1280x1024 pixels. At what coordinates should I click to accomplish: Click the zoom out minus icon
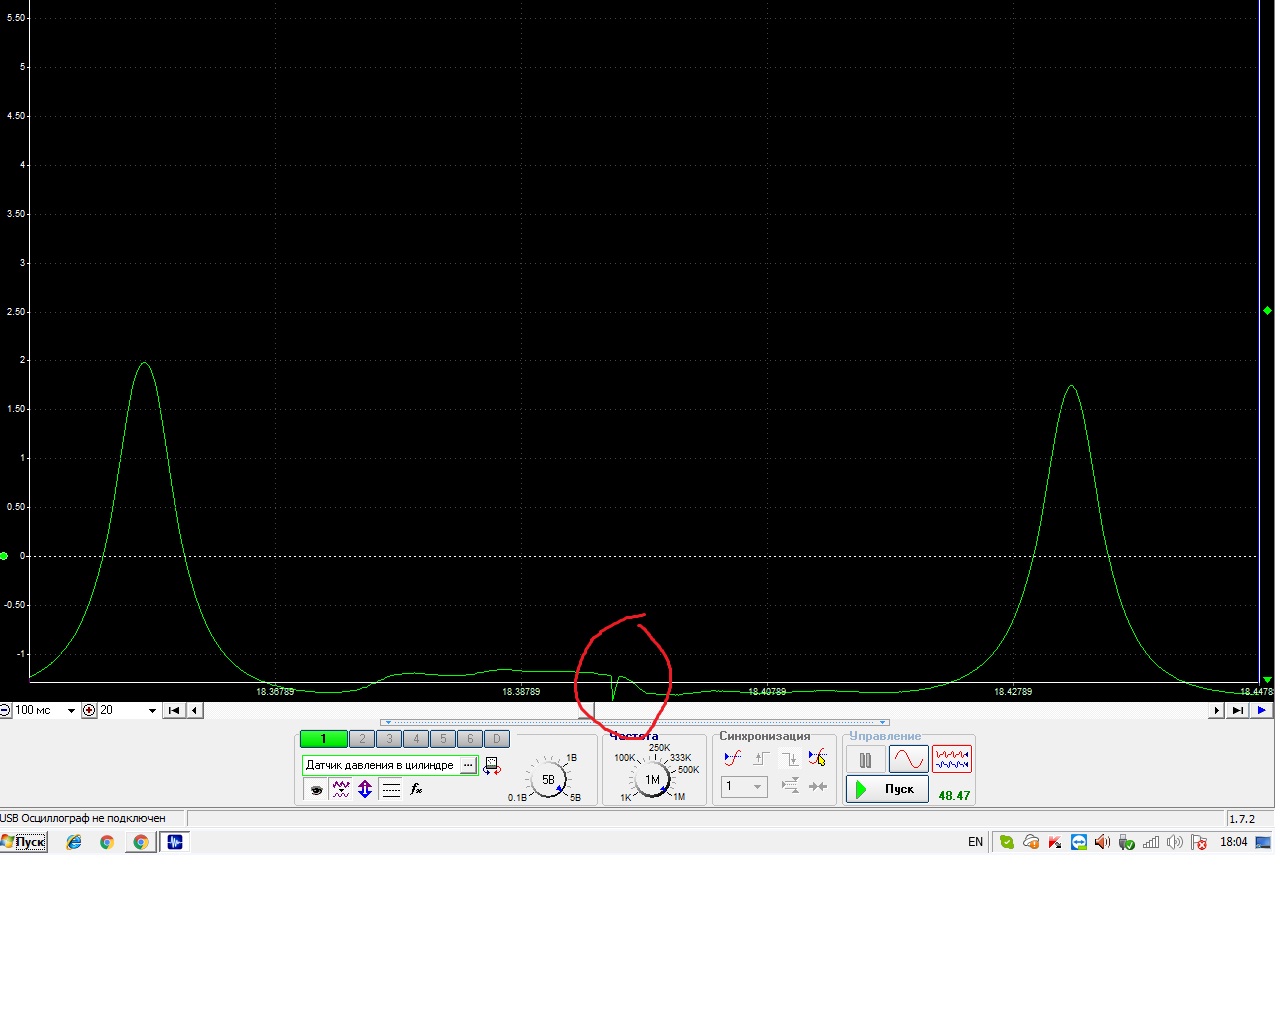(x=5, y=711)
